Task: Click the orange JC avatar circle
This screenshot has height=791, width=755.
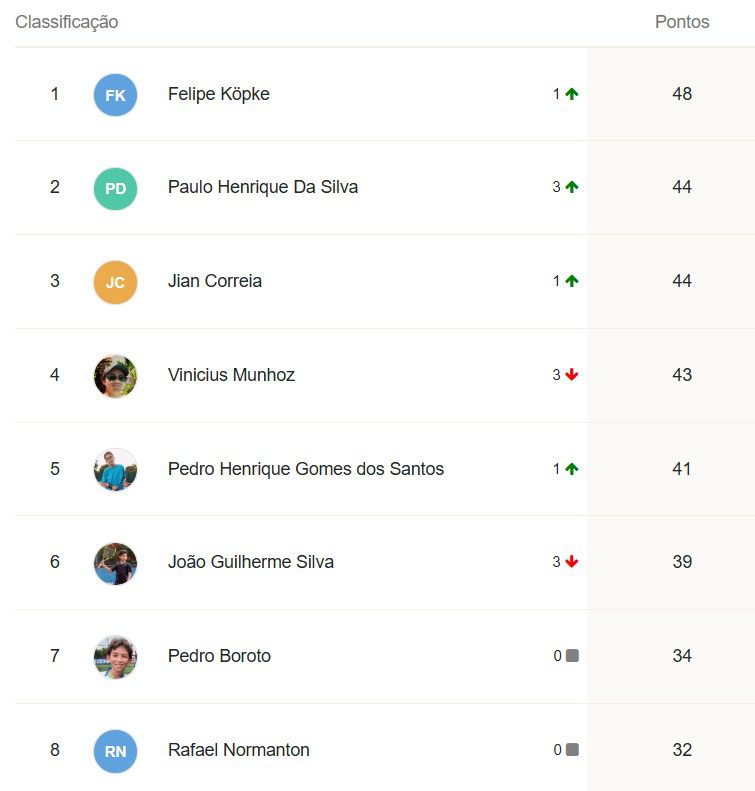Action: click(x=115, y=282)
